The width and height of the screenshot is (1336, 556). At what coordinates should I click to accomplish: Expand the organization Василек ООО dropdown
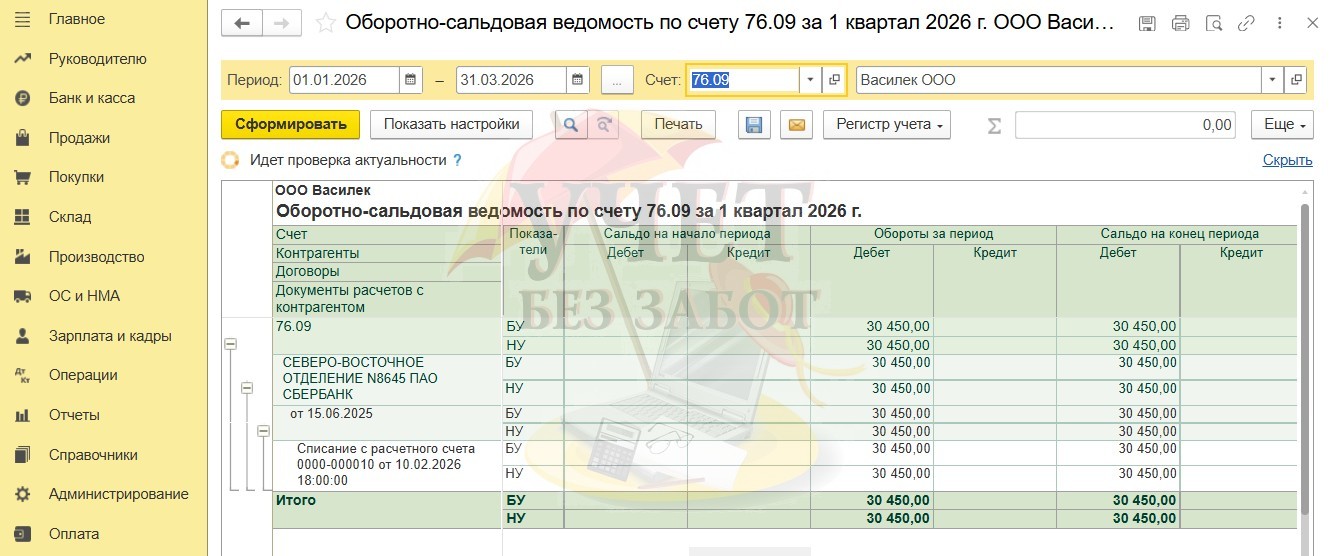click(x=1271, y=80)
